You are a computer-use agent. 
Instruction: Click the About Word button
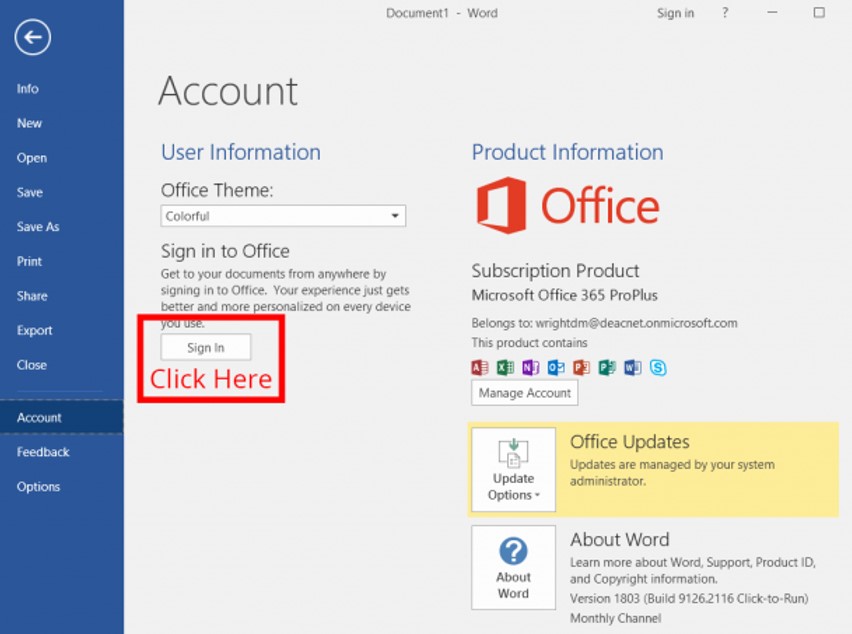pos(513,567)
